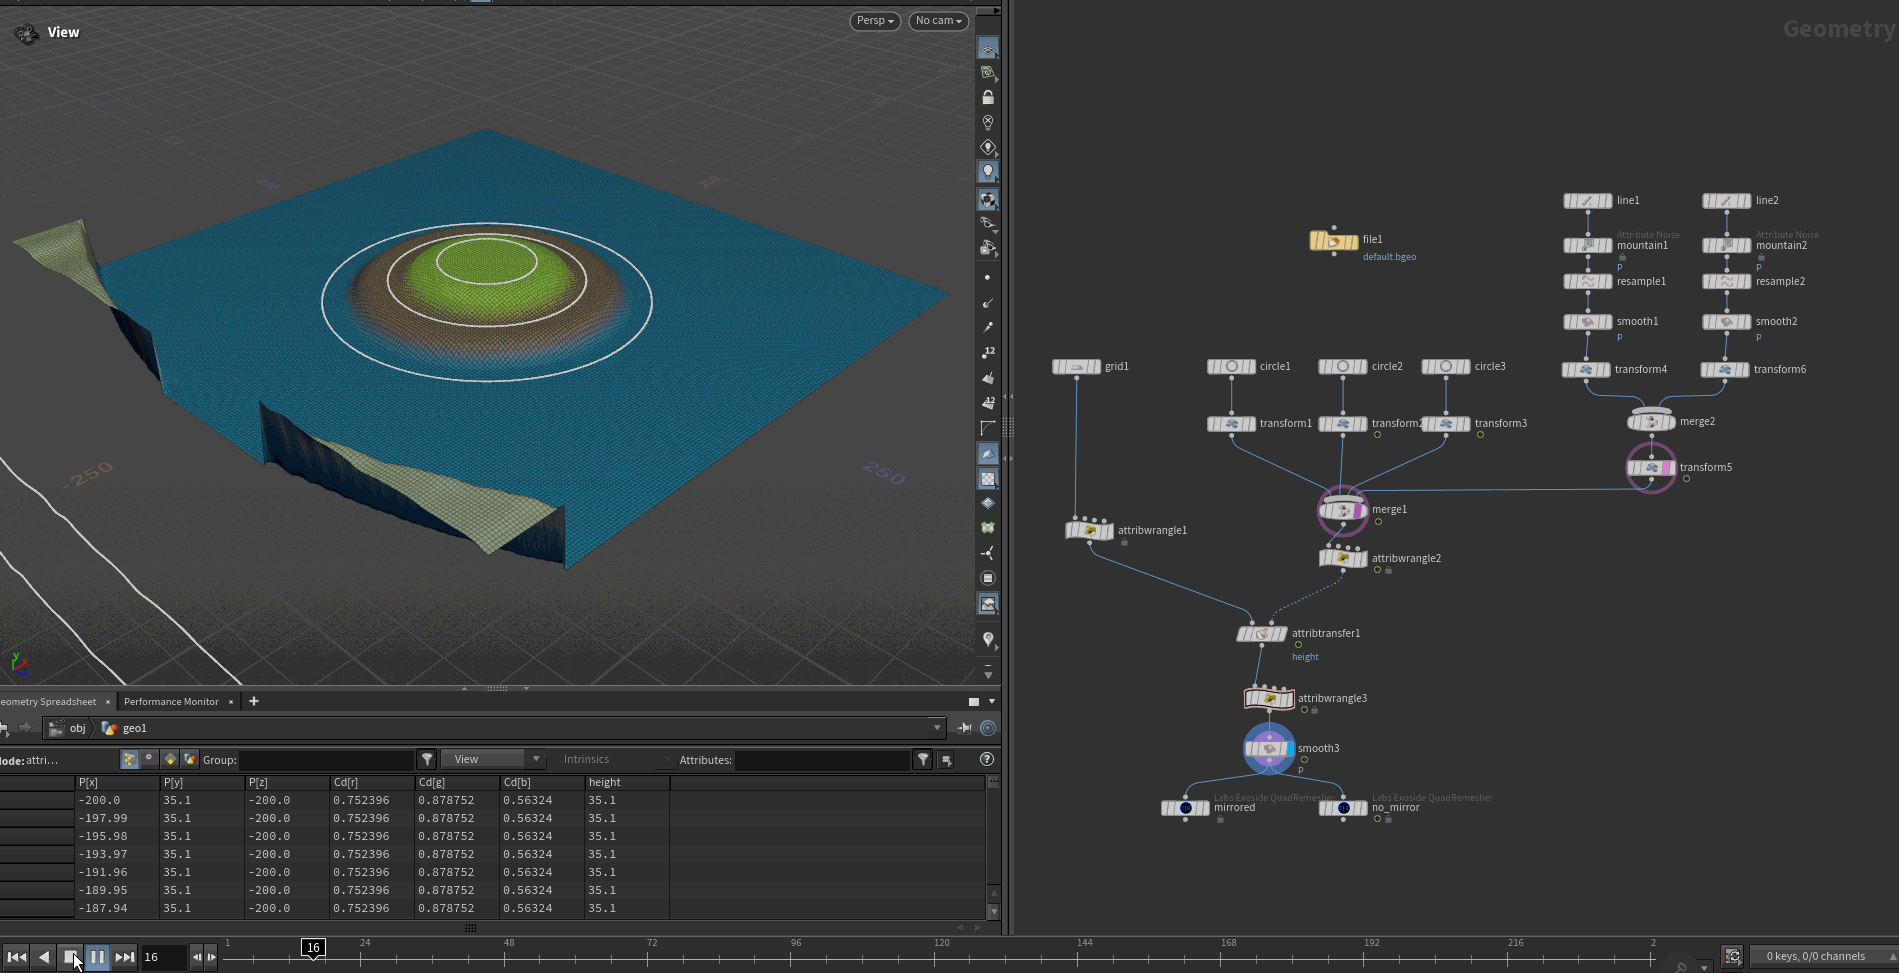
Task: Click the viewport background image icon
Action: [987, 604]
